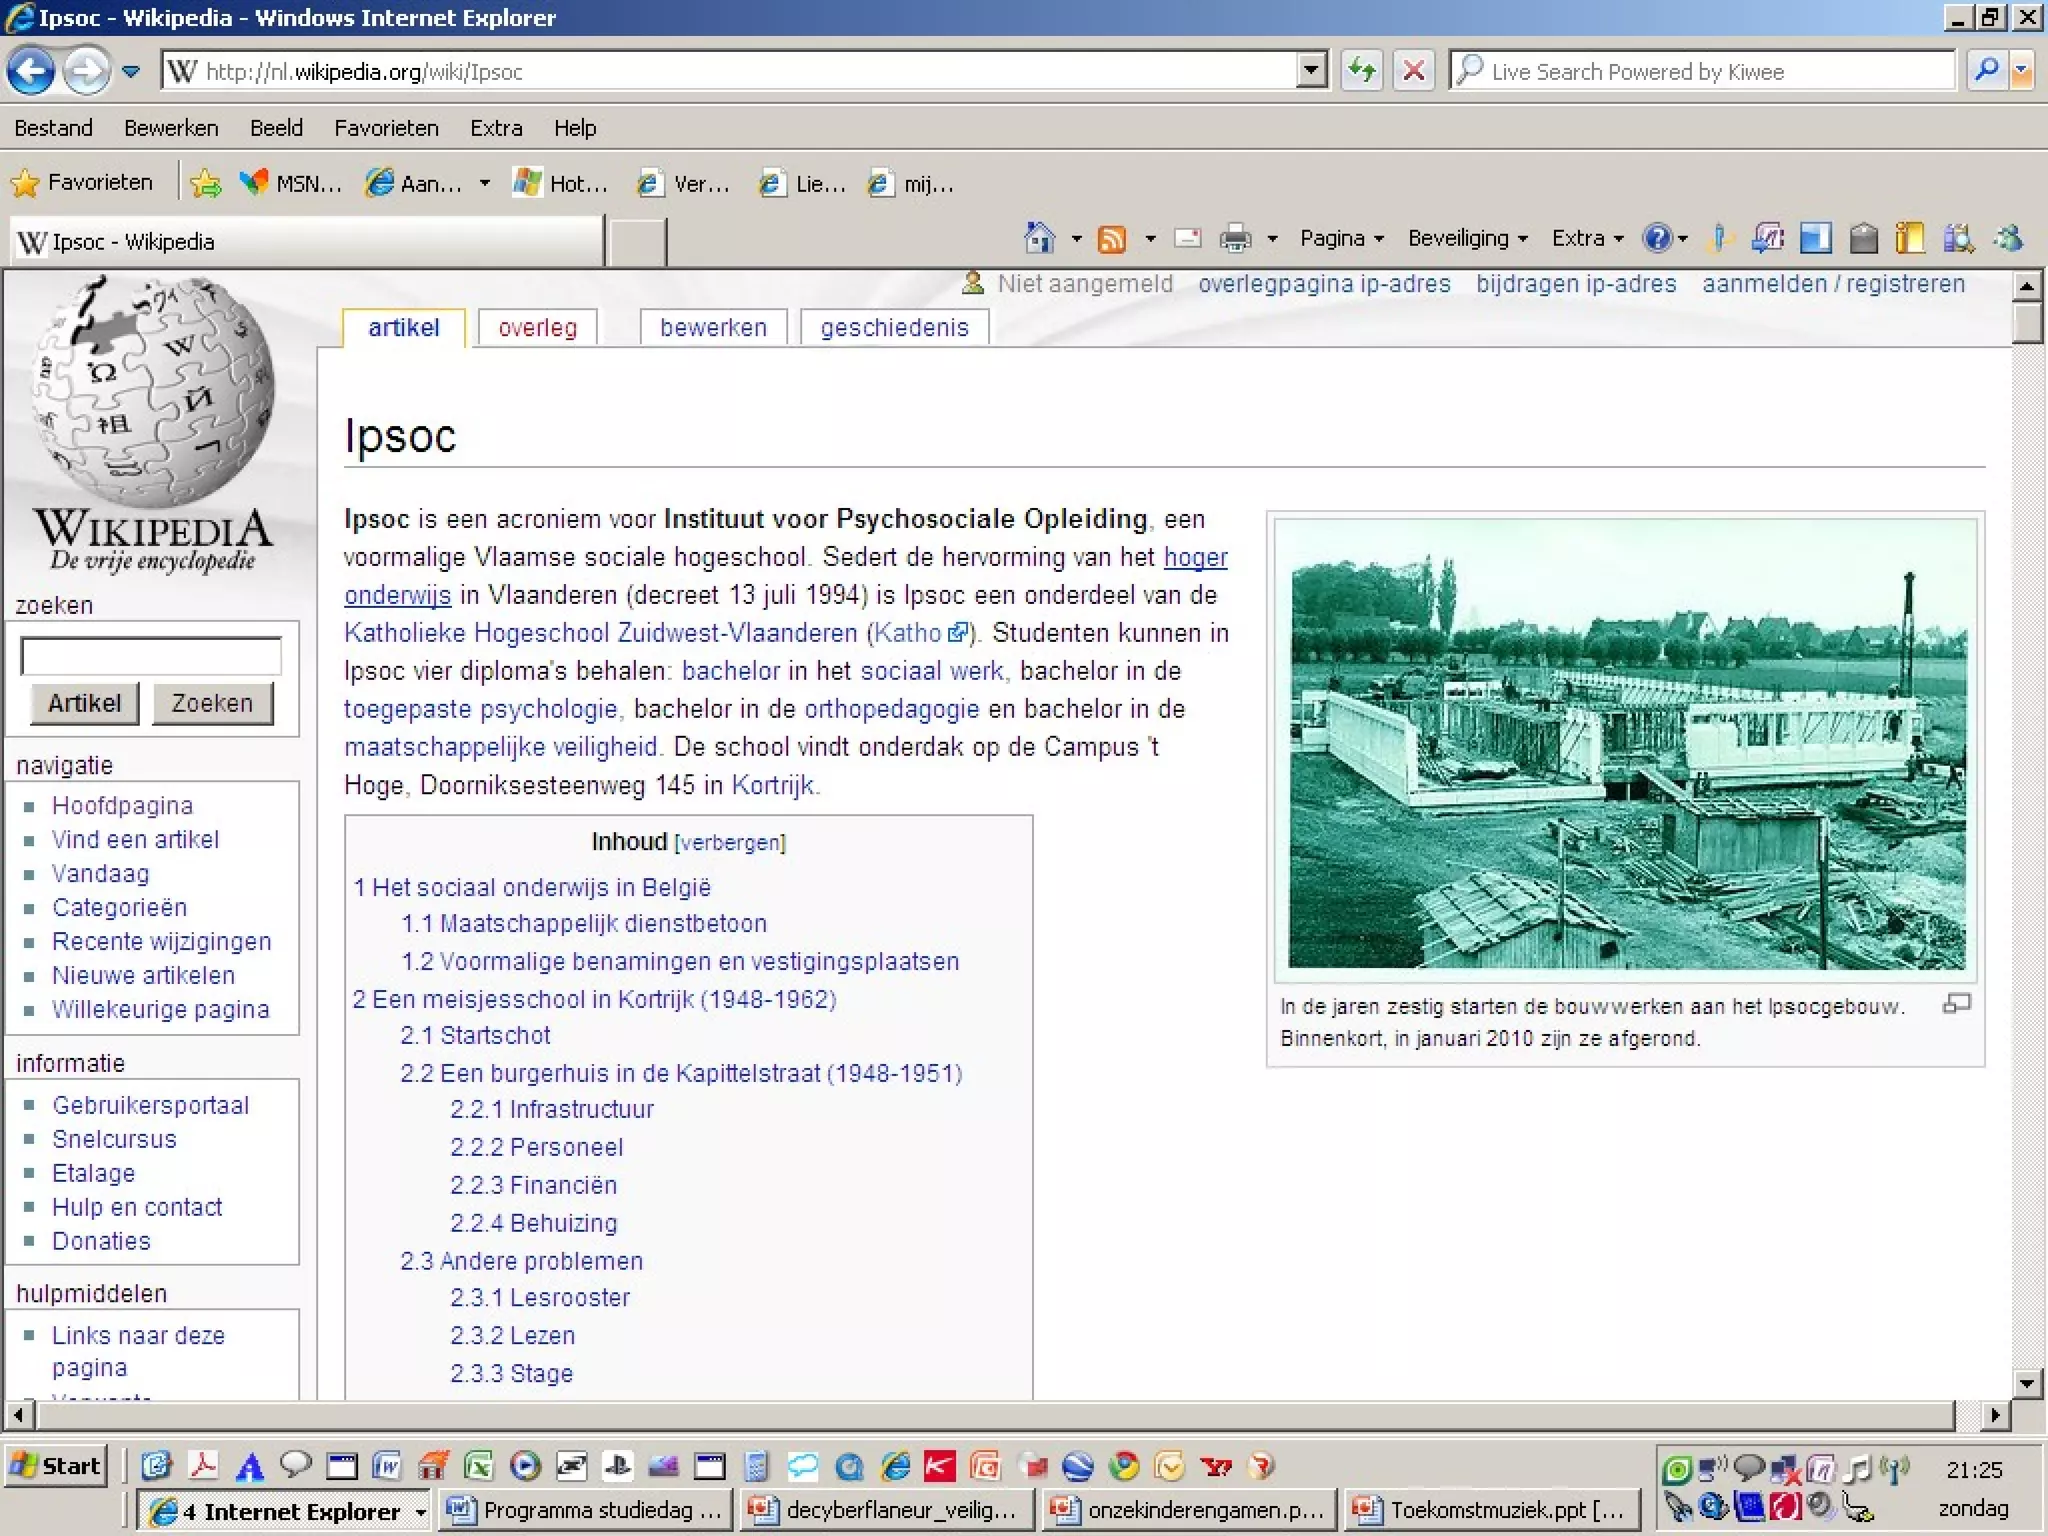2048x1536 pixels.
Task: Click the vertical scrollbar down arrow
Action: pos(2027,1384)
